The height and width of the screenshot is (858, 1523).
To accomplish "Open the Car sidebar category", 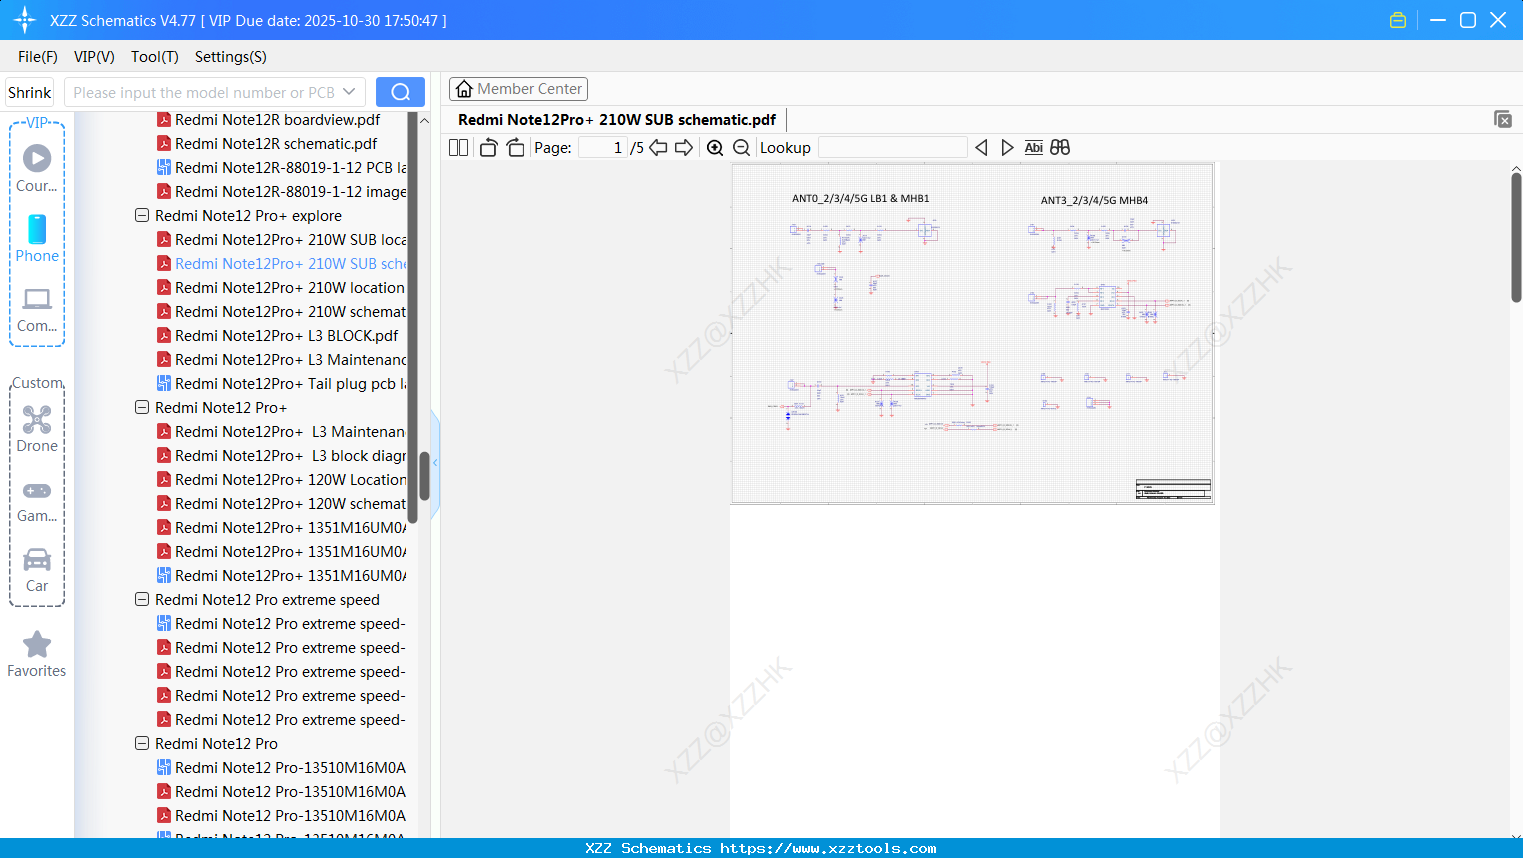I will point(37,570).
